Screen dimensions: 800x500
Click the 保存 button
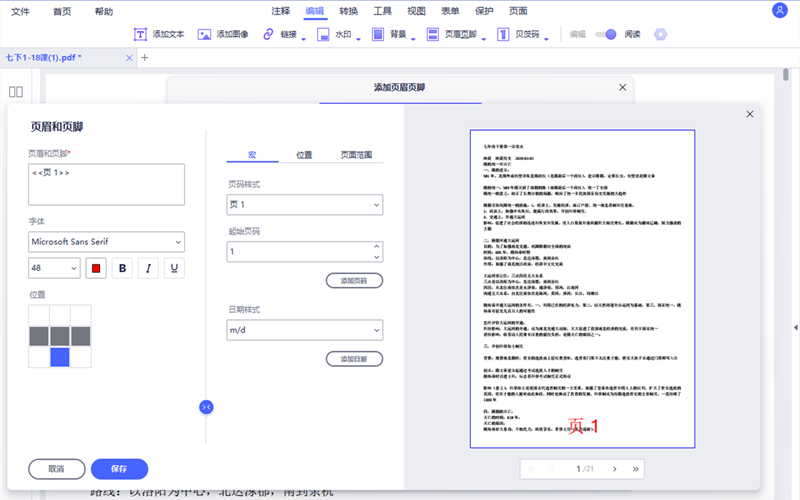tap(119, 468)
